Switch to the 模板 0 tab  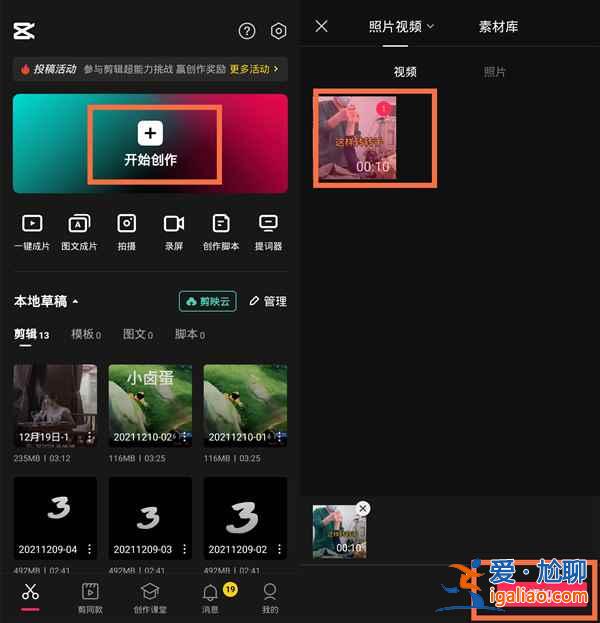86,335
